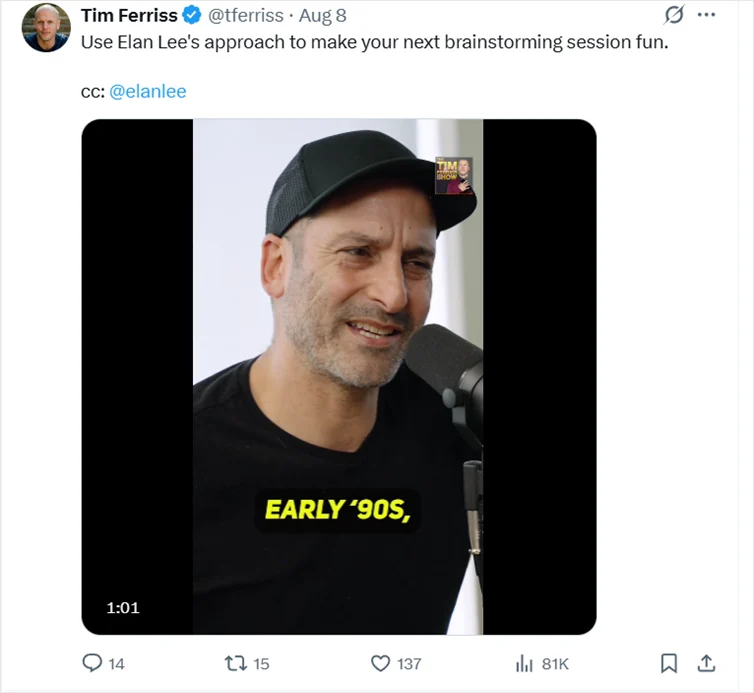This screenshot has width=754, height=693.
Task: Click the share upload arrow icon
Action: (705, 663)
